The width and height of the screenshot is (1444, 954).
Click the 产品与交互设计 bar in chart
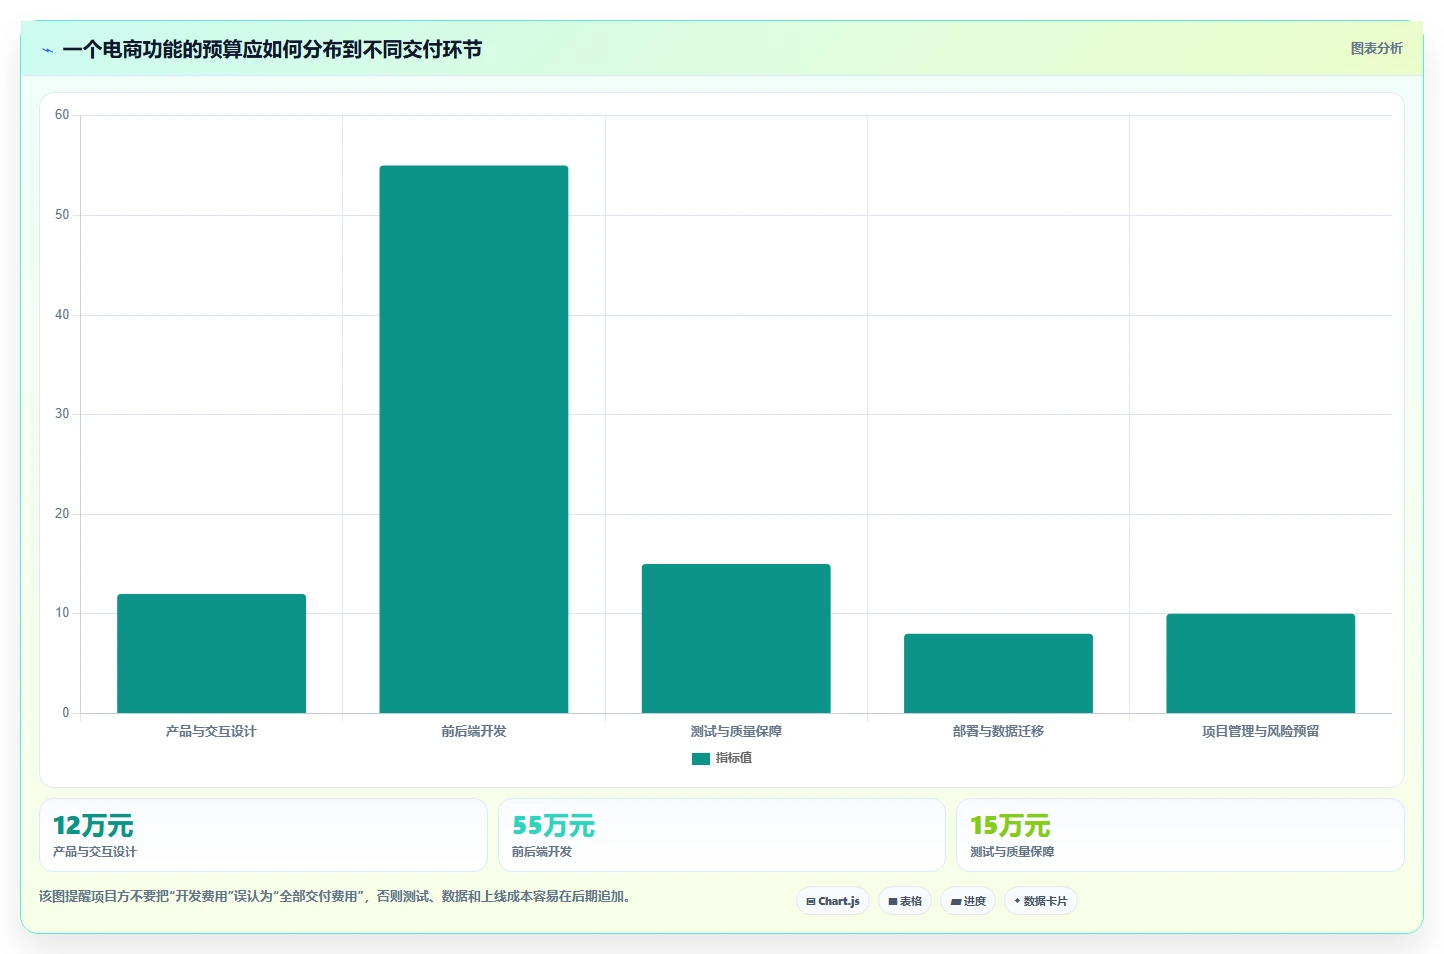[211, 653]
